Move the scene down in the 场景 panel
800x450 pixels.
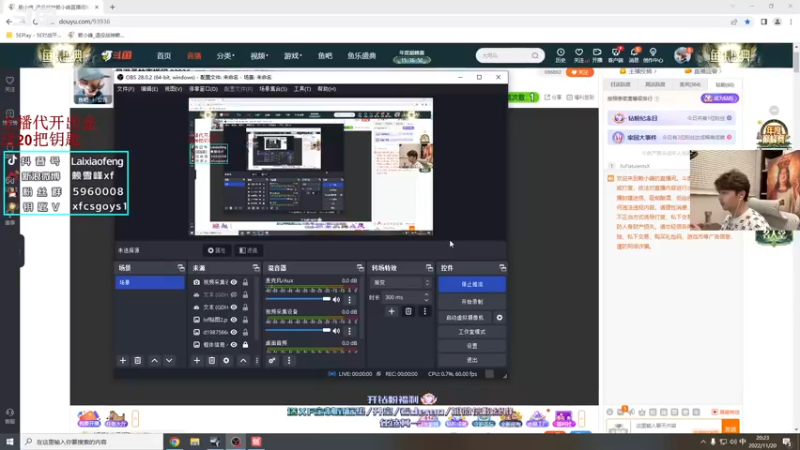pyautogui.click(x=169, y=361)
